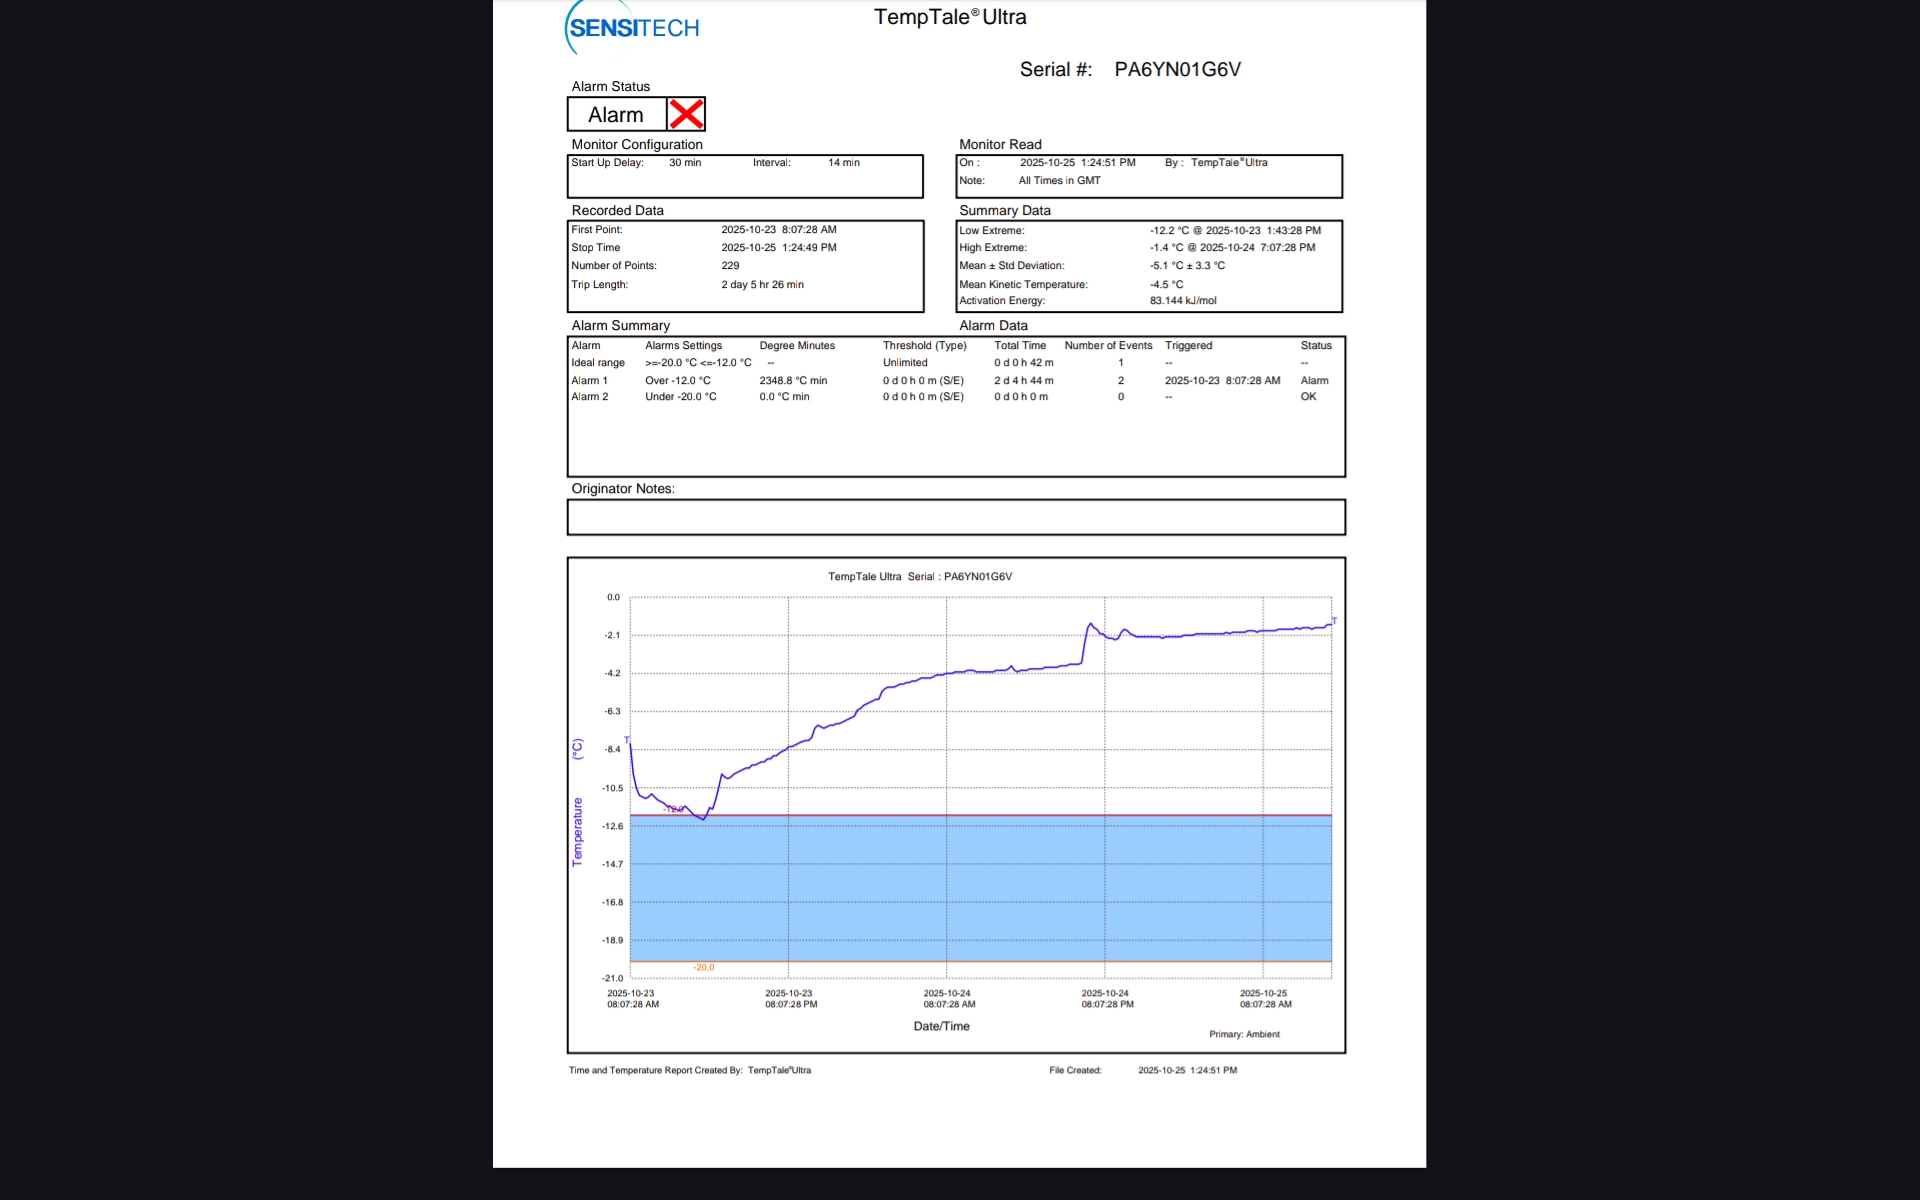Click the Number of Points value 229
Screen dimensions: 1920x1200
pos(730,266)
